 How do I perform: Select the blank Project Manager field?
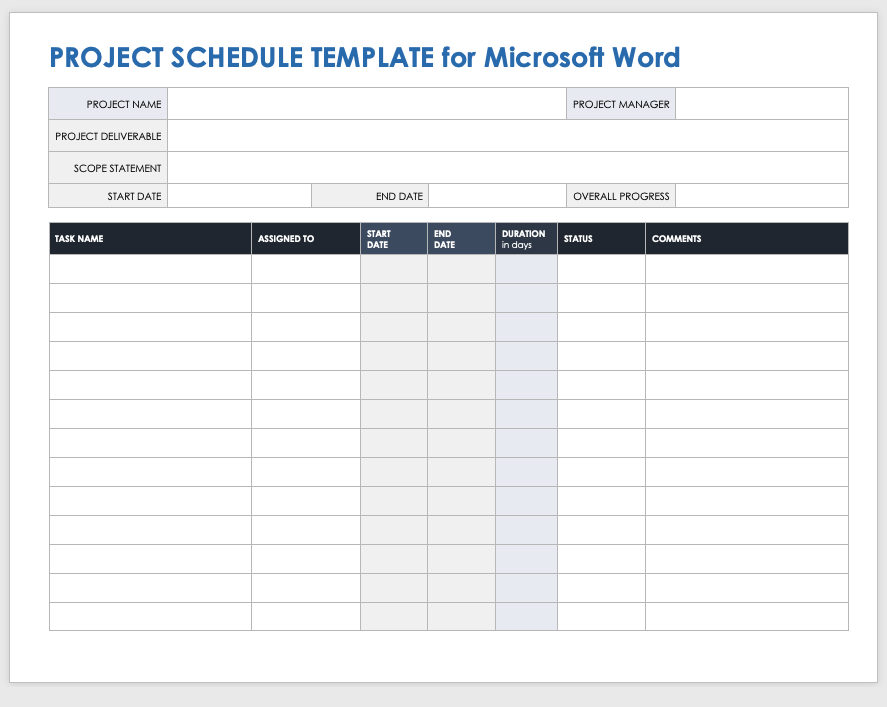[x=761, y=104]
